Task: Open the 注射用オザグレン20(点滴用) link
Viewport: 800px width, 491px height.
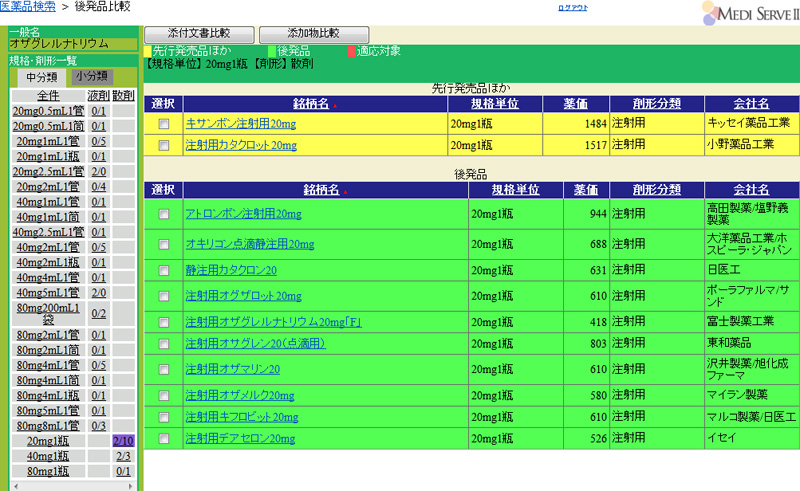Action: point(256,343)
